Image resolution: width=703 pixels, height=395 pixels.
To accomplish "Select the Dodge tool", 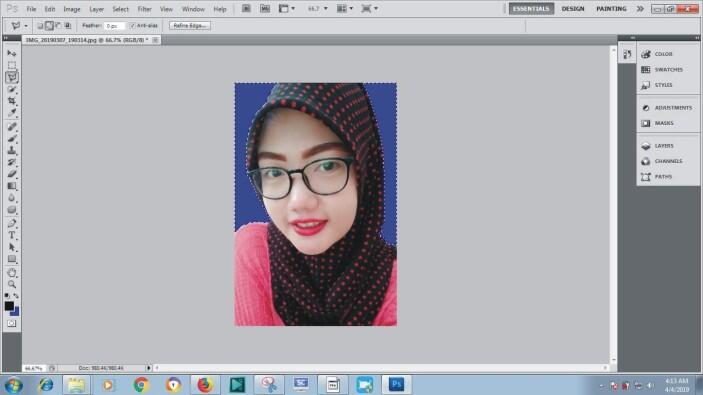I will pos(12,210).
